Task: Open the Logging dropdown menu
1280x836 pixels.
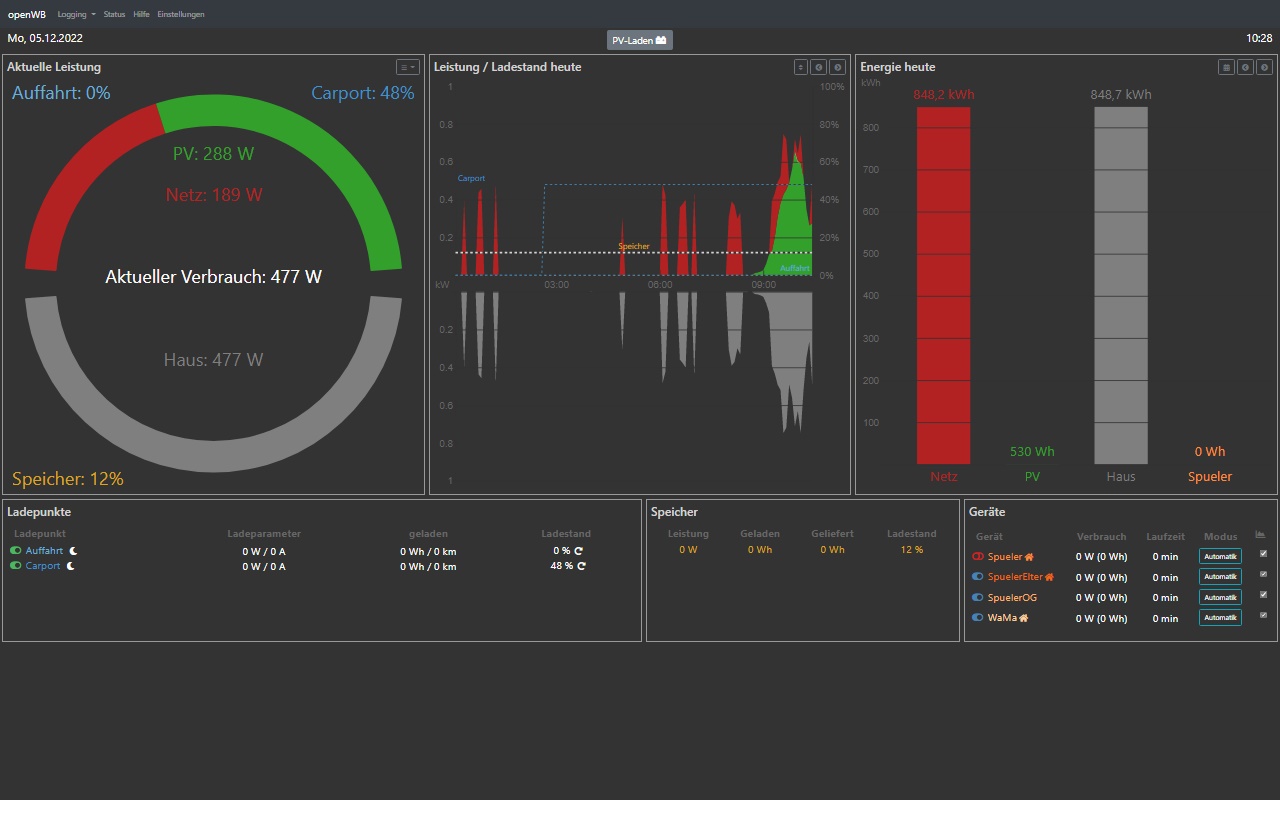Action: (76, 15)
